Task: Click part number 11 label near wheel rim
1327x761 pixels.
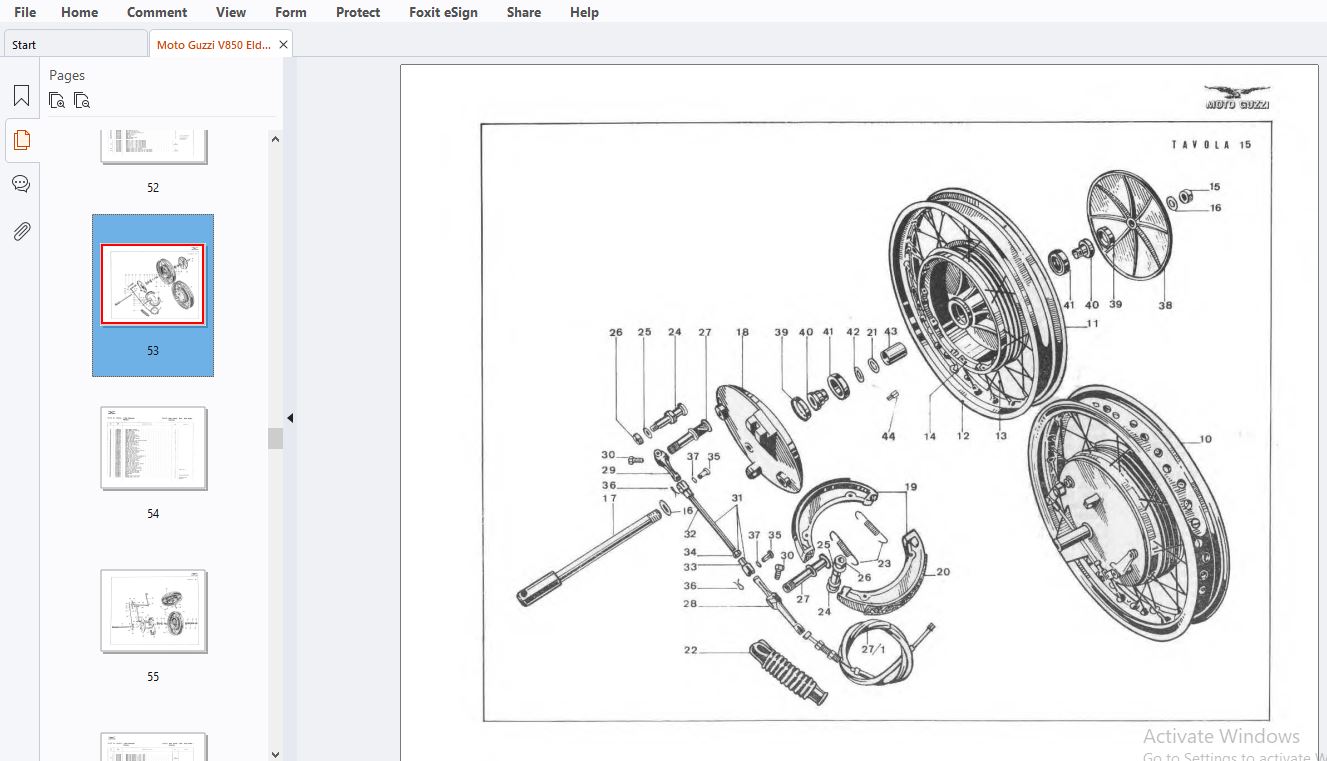Action: click(x=1092, y=323)
